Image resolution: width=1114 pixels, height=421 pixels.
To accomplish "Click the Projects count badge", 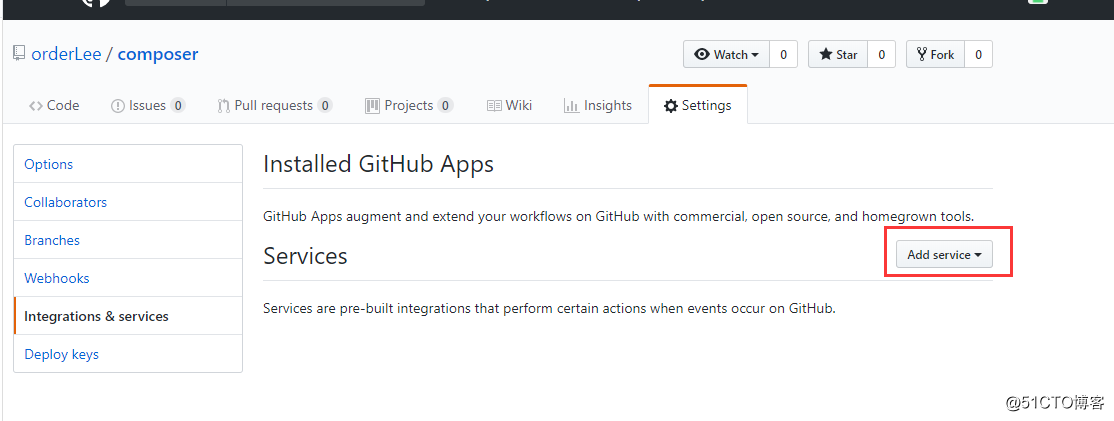I will 445,106.
